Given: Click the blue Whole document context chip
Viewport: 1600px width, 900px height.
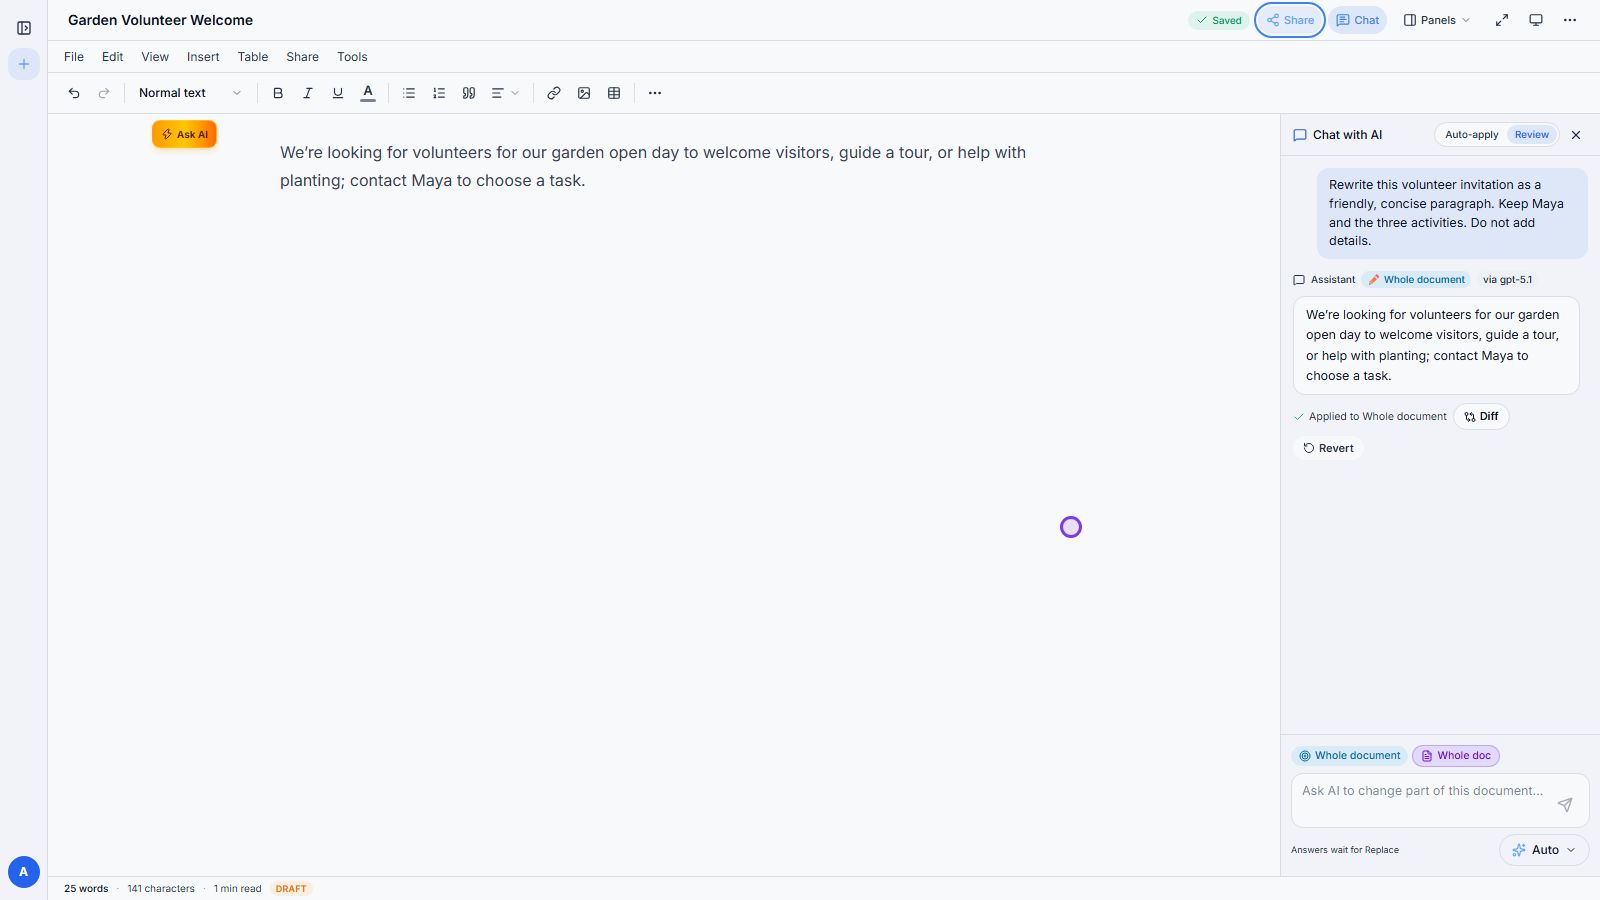Looking at the screenshot, I should point(1349,756).
